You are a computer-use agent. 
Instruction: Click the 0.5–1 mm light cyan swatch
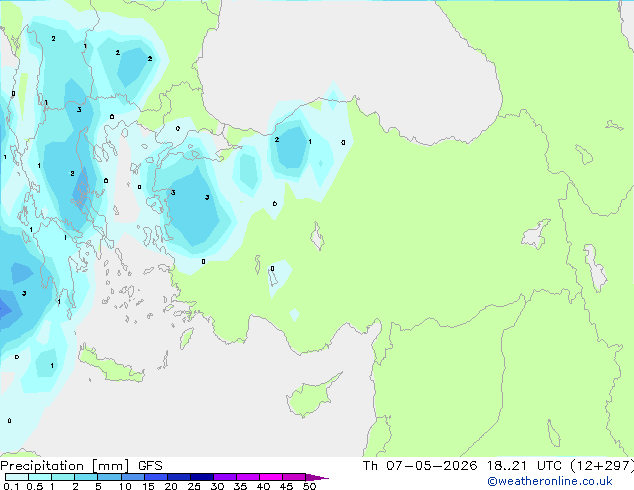(x=40, y=477)
